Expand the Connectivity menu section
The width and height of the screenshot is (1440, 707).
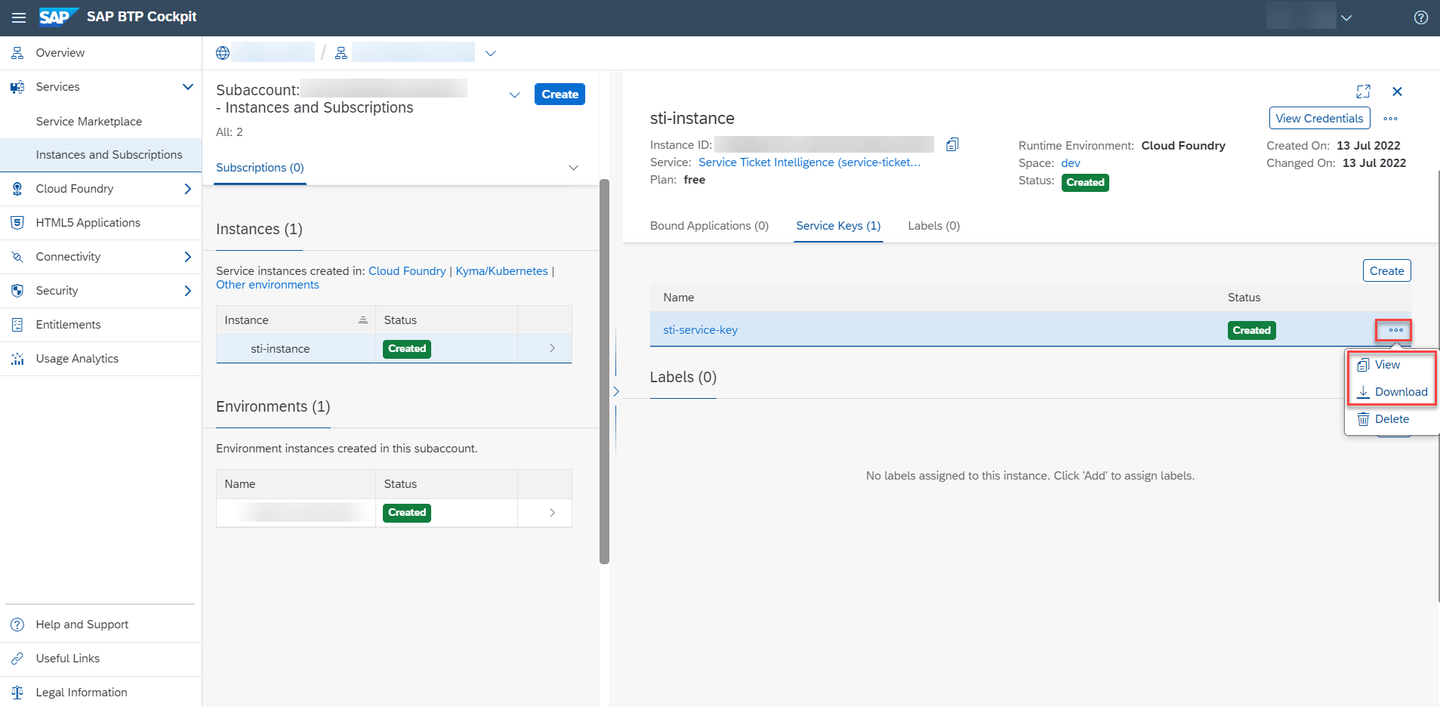pos(188,257)
